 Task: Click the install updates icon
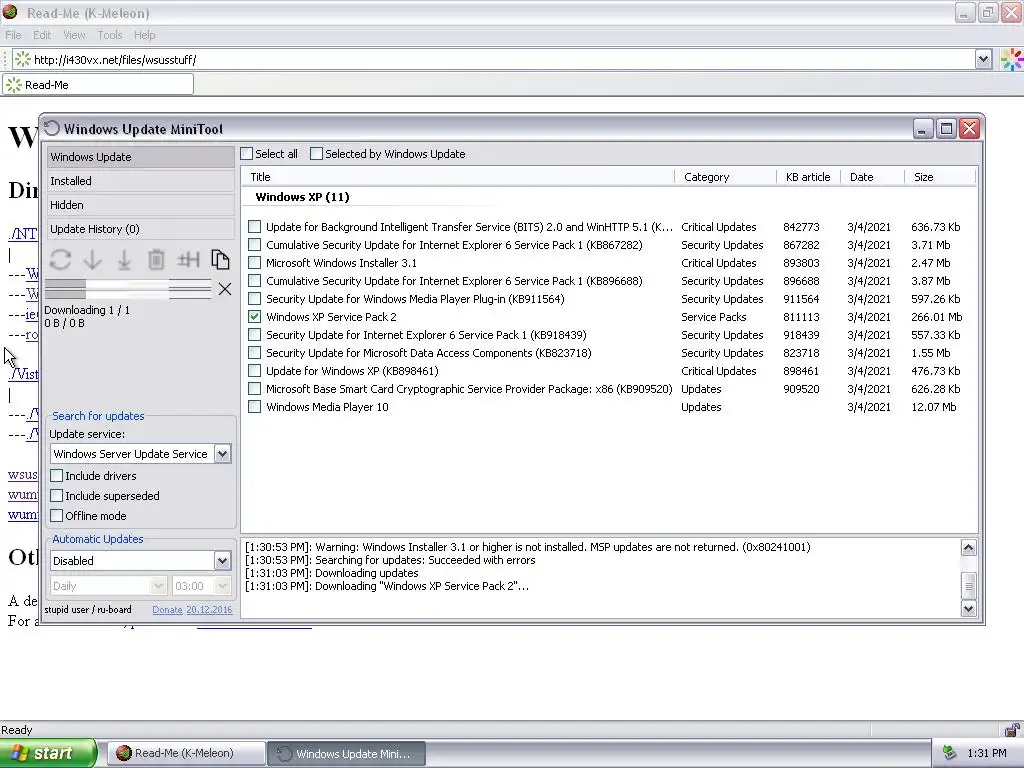click(123, 260)
